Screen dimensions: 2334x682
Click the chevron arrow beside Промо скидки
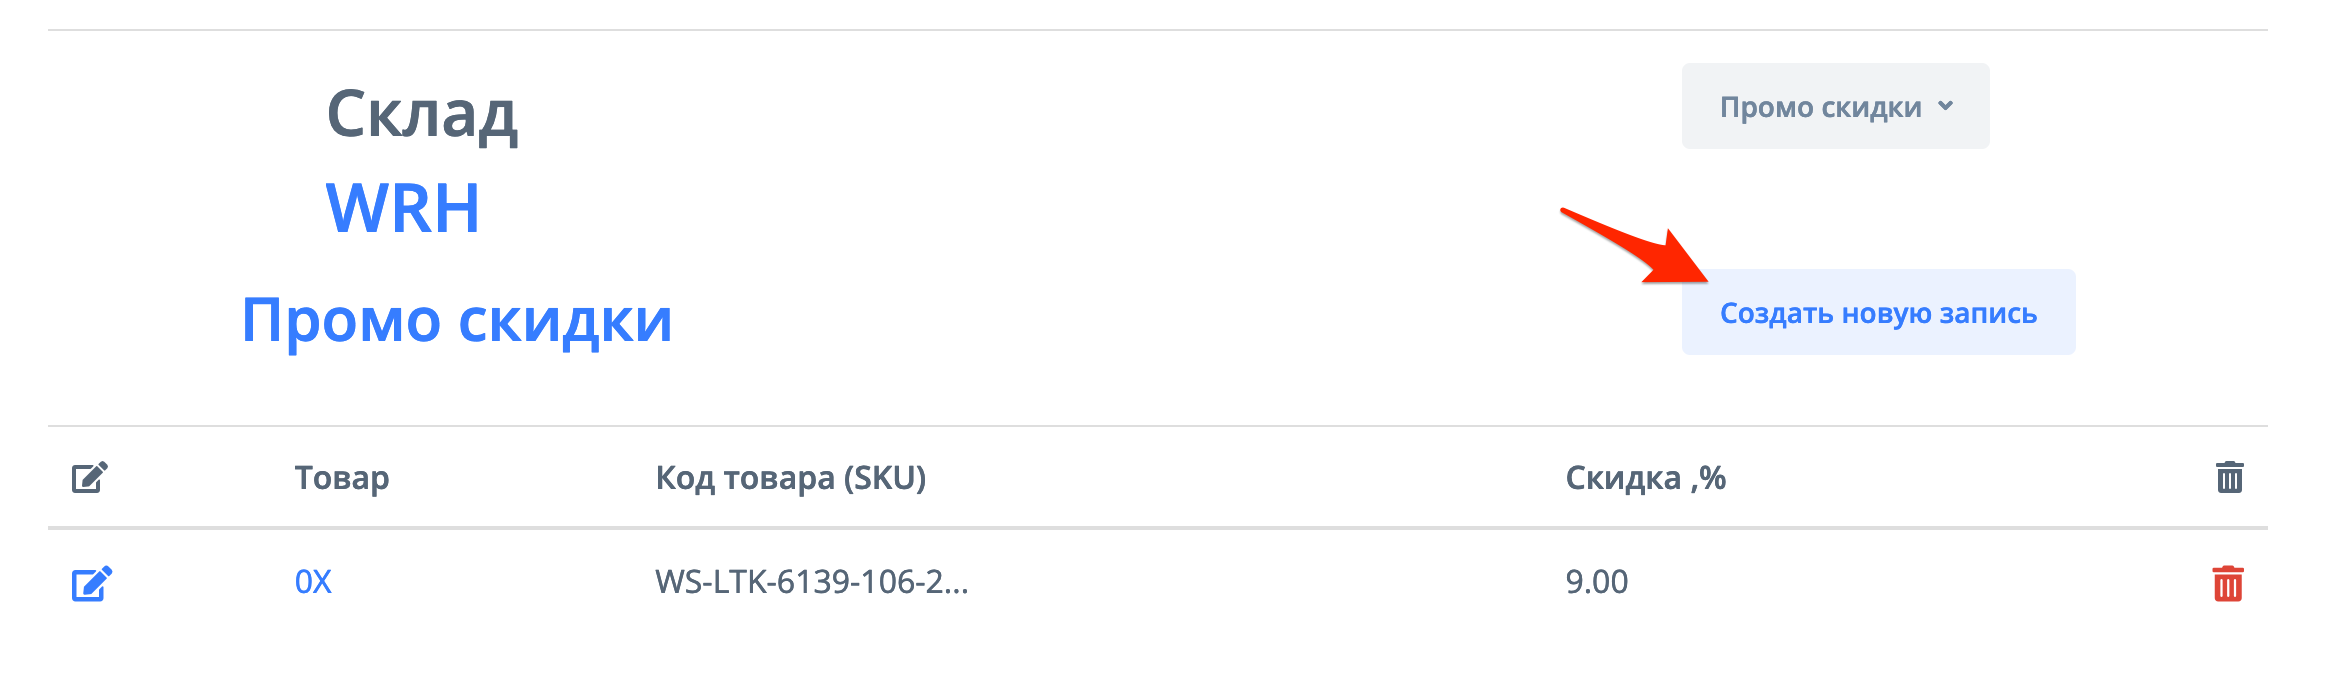[1945, 106]
